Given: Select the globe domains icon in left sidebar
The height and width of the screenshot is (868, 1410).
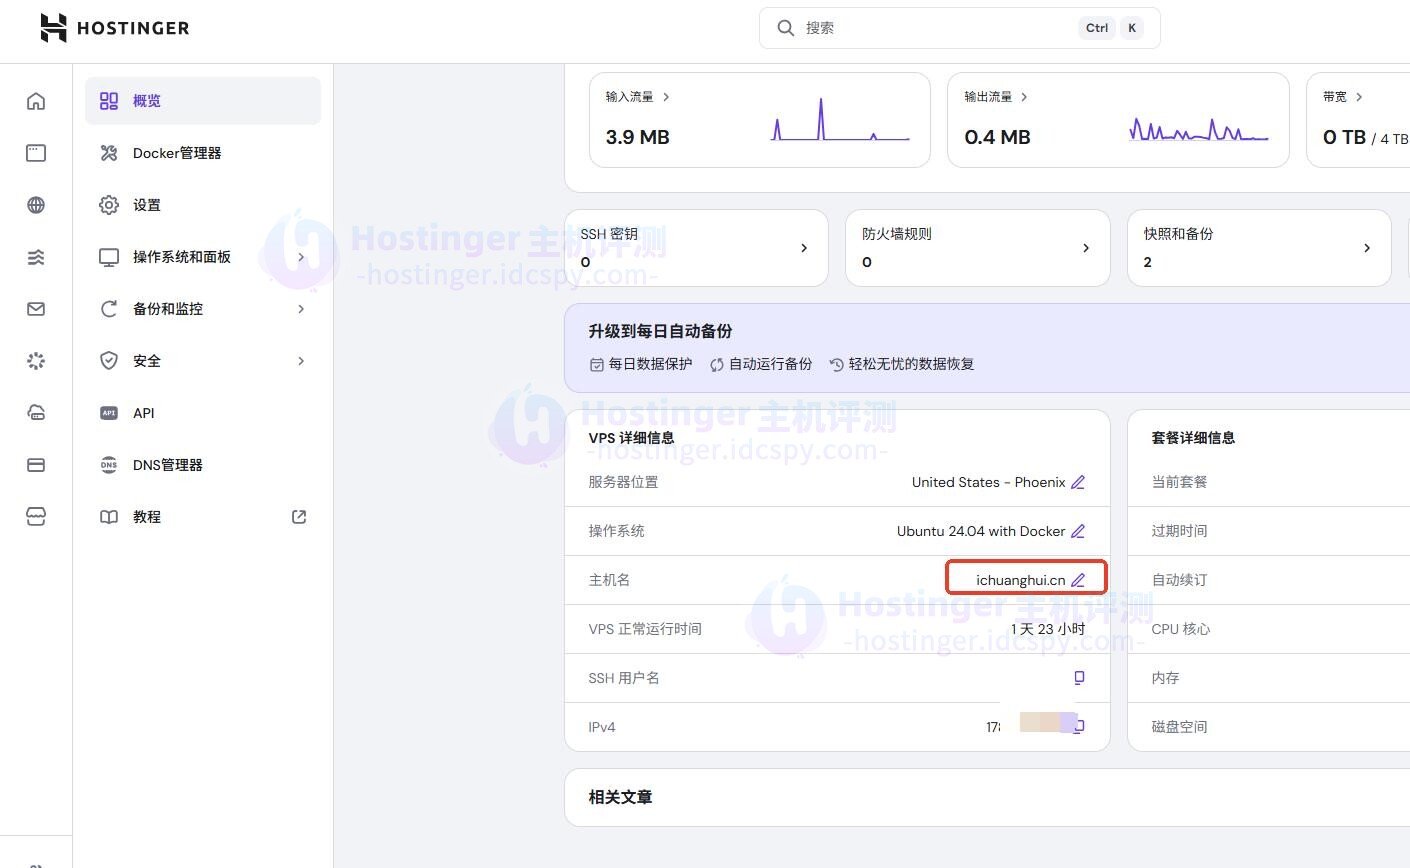Looking at the screenshot, I should tap(36, 204).
